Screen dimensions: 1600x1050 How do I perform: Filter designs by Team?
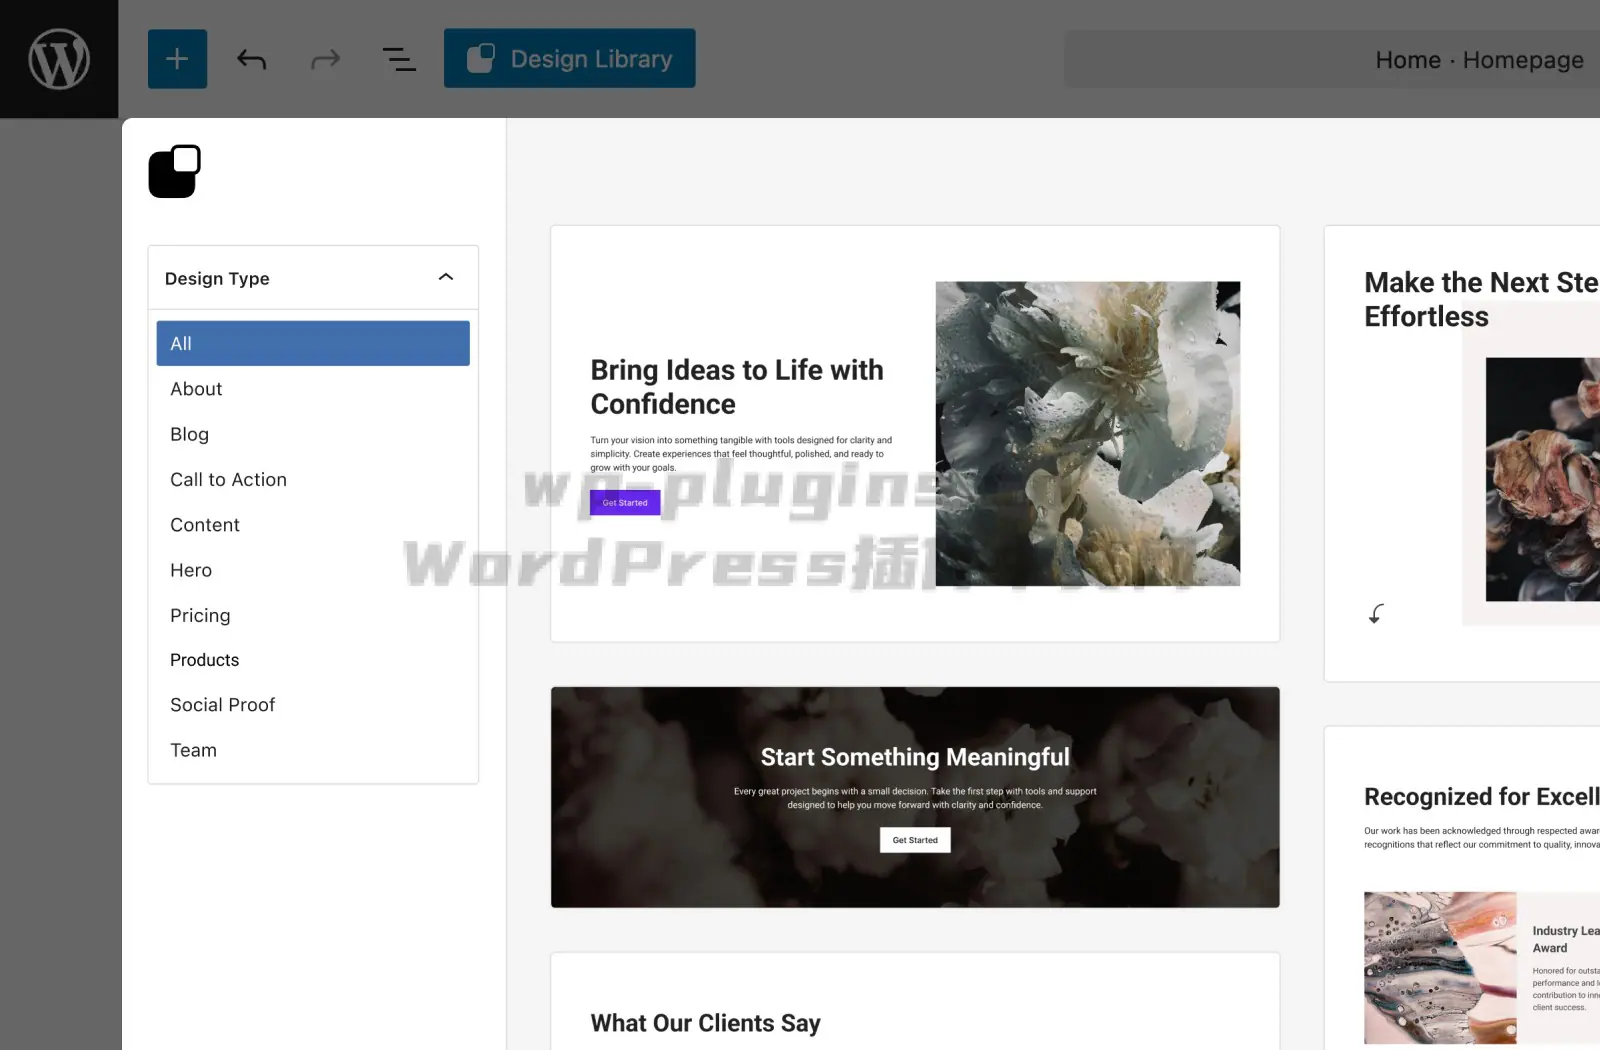click(x=313, y=750)
